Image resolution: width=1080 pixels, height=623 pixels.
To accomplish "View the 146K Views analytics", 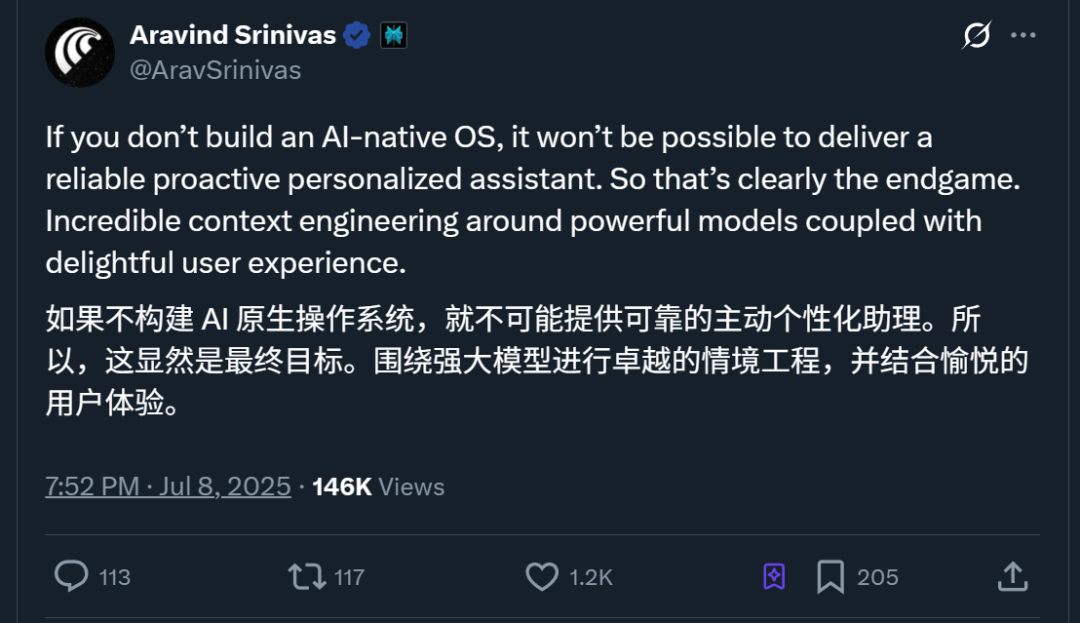I will [378, 487].
